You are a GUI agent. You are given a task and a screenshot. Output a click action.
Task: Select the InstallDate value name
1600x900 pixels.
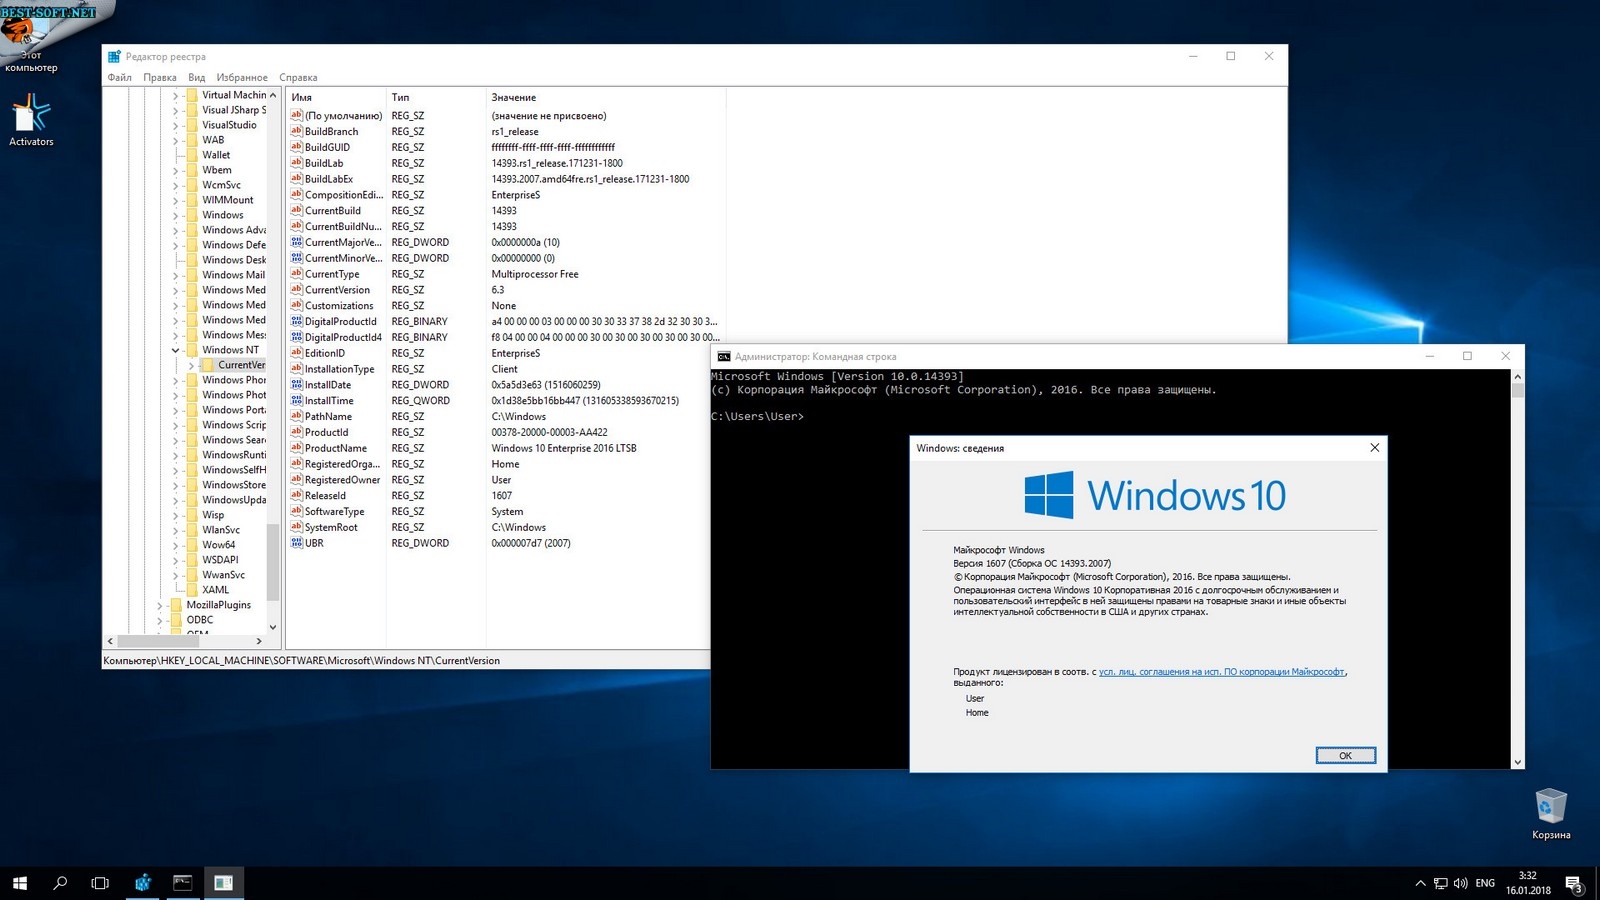coord(328,385)
